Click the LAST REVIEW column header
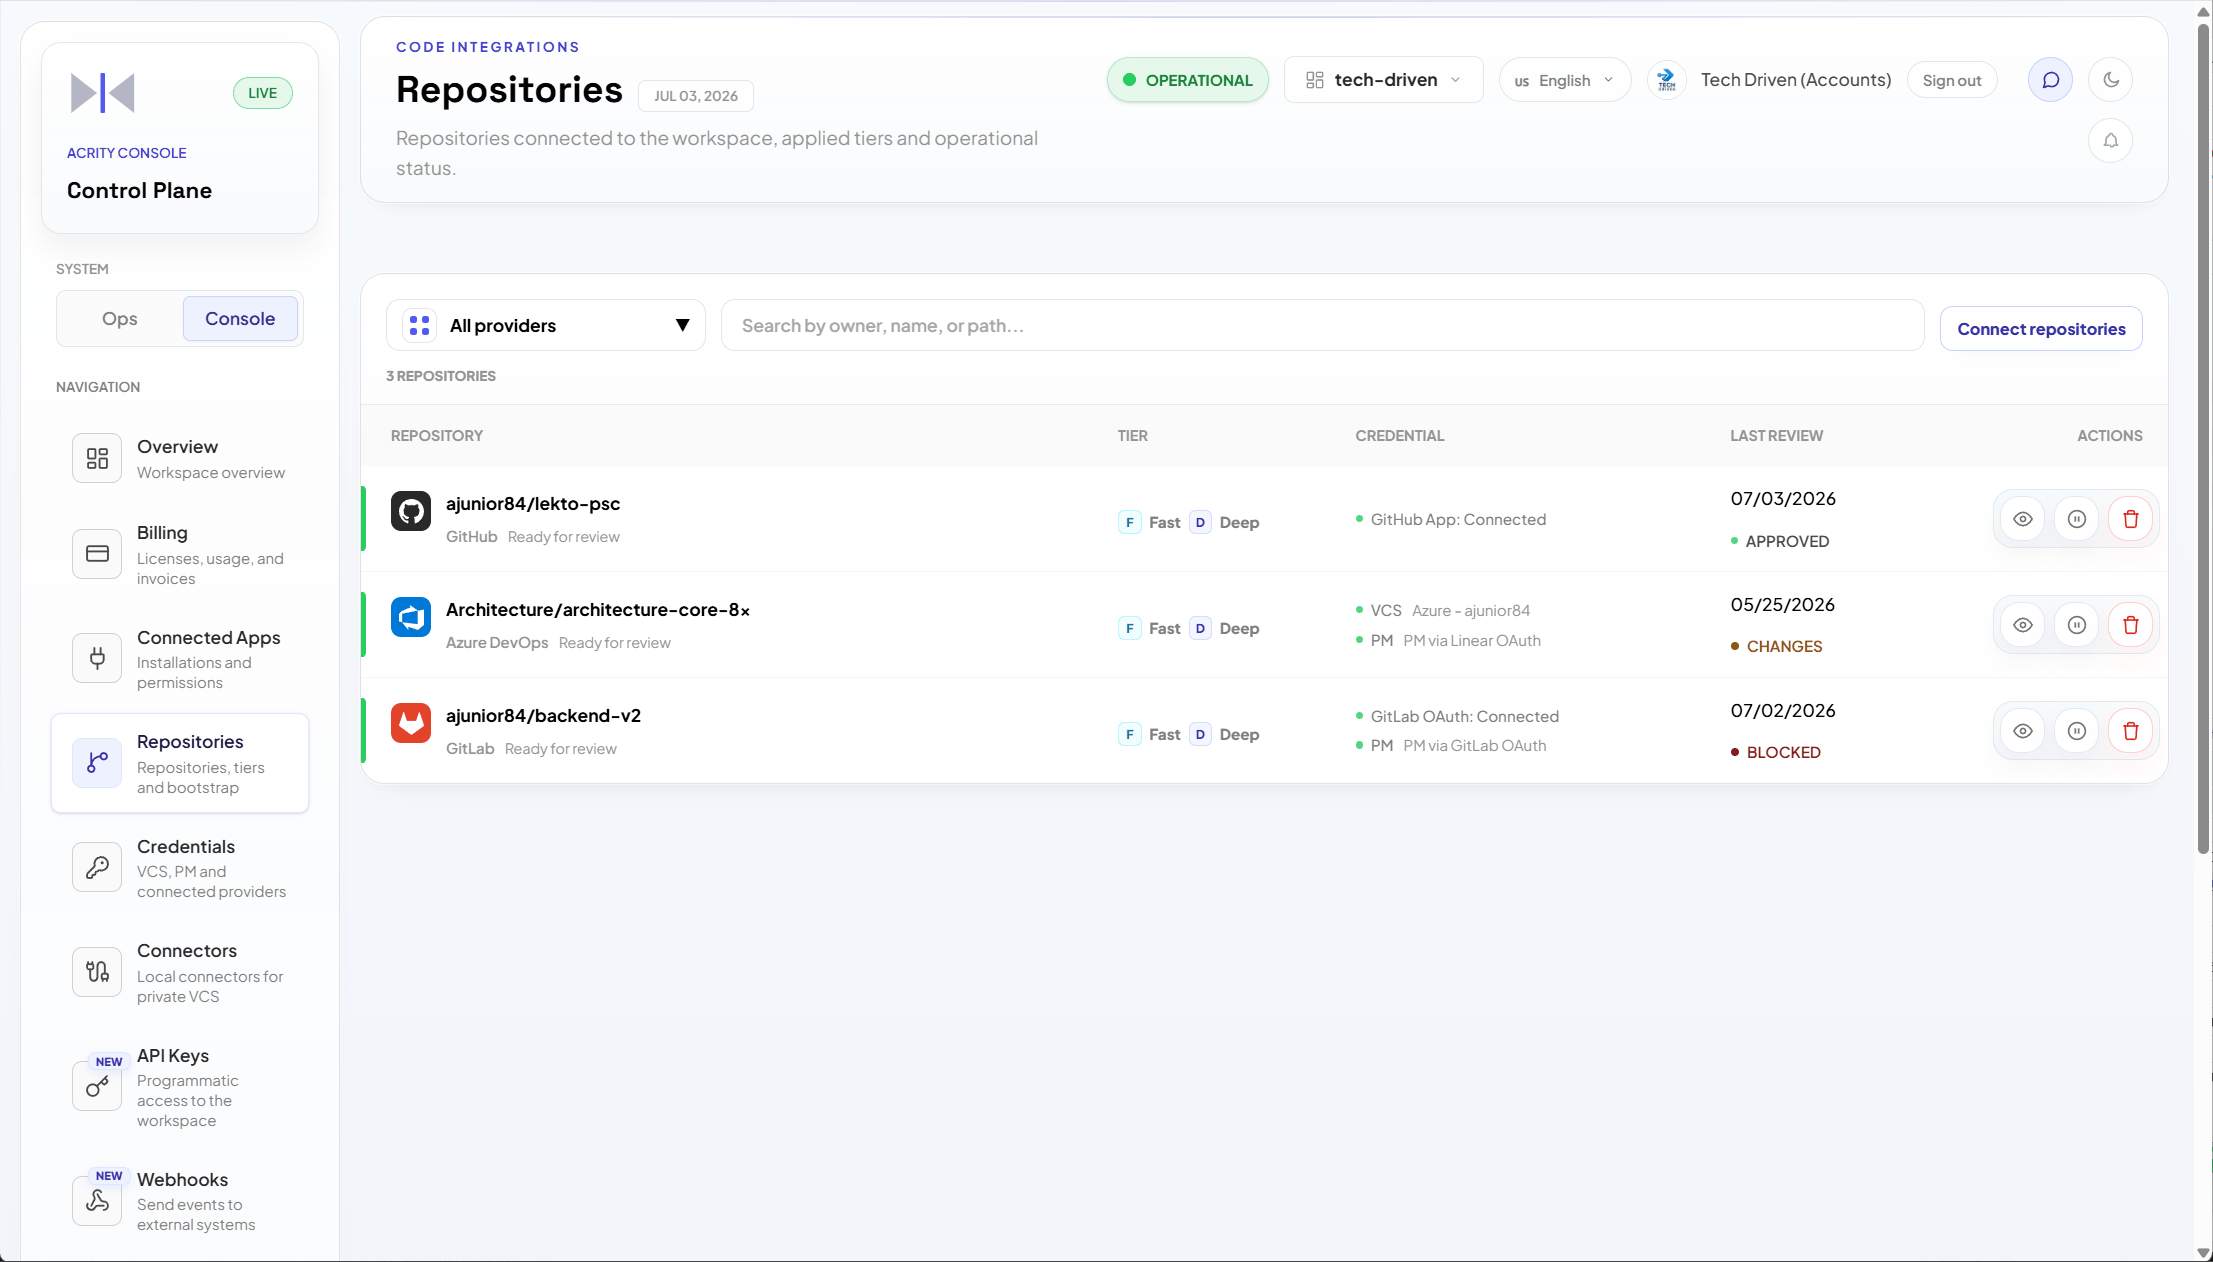 1777,436
